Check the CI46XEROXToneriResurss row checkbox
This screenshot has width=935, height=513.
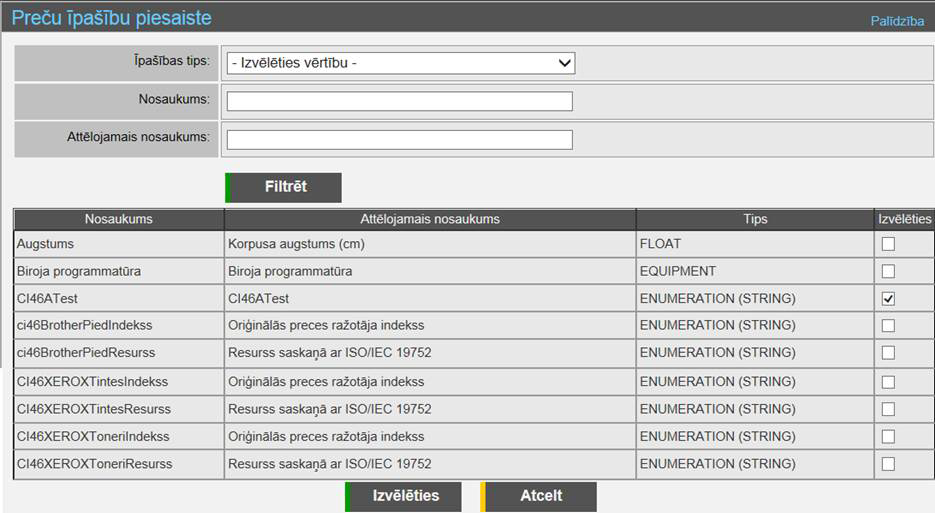pos(888,464)
